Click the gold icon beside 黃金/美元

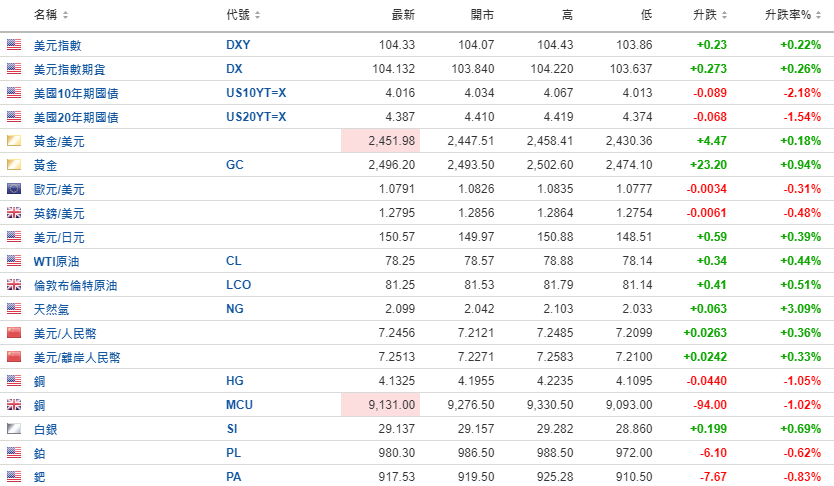(13, 141)
